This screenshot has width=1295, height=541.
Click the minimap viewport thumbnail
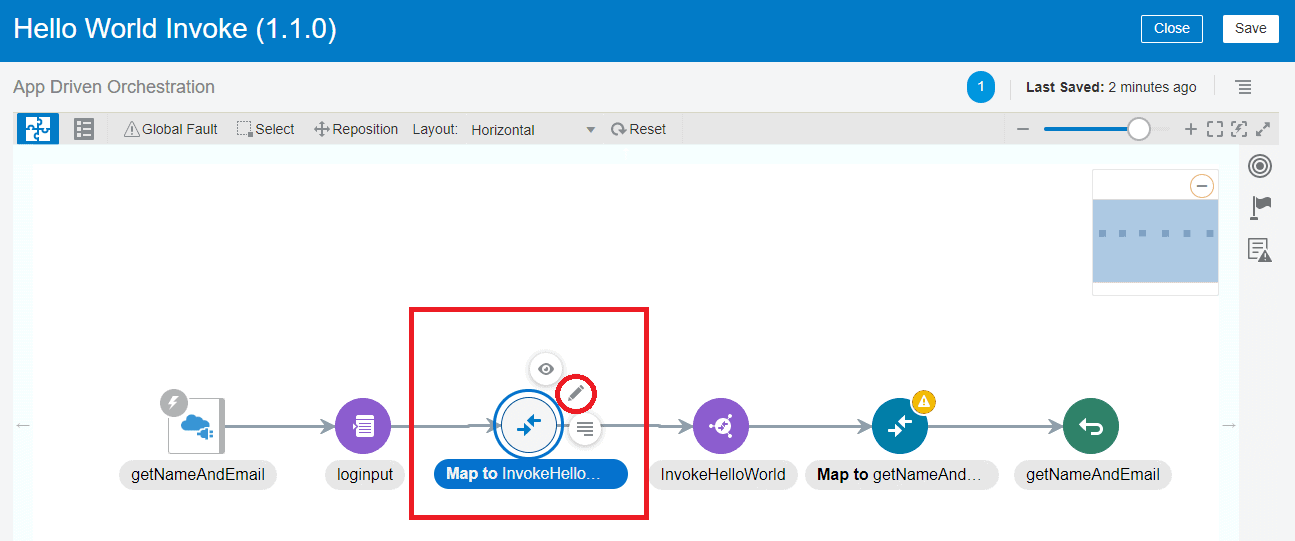(1155, 240)
